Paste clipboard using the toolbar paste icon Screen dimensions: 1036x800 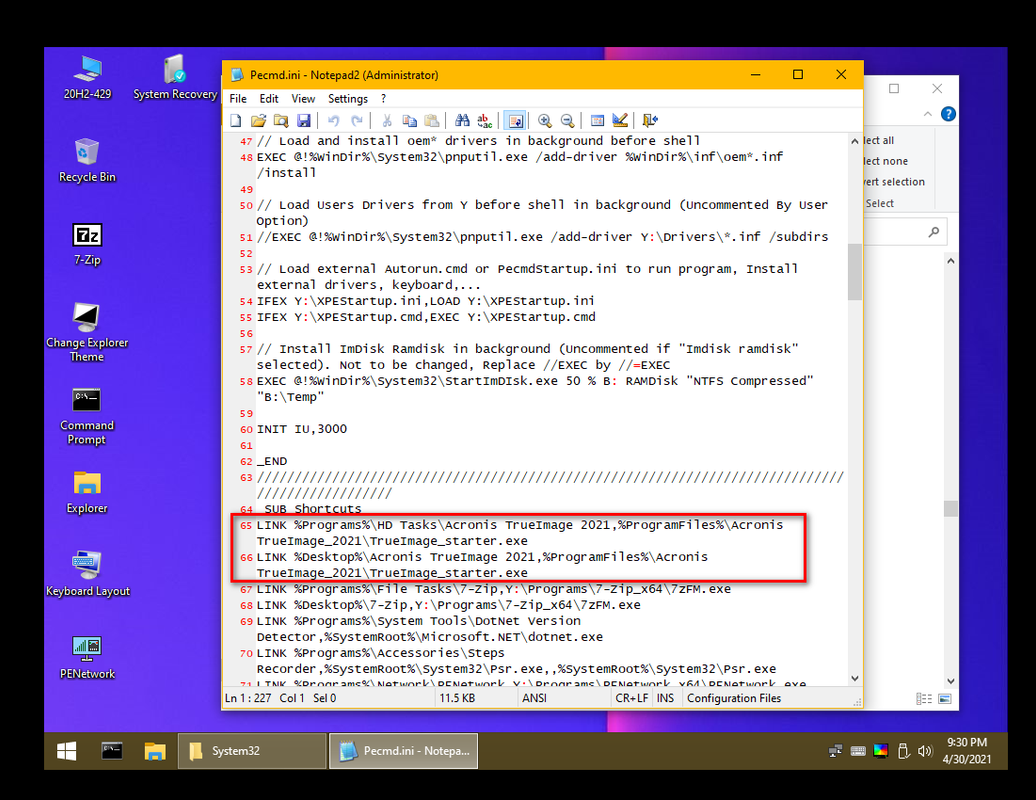431,120
